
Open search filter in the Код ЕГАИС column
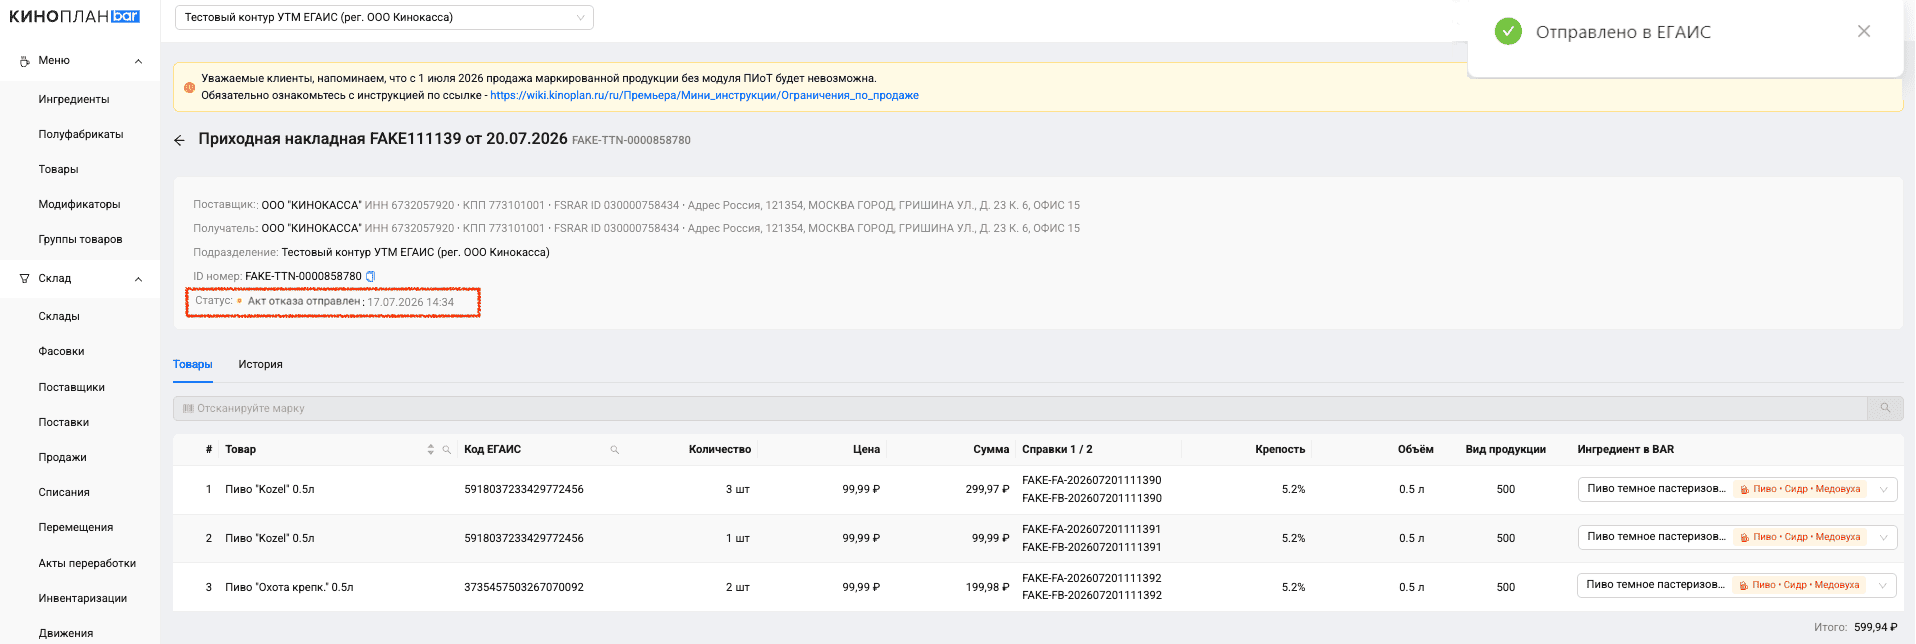coord(615,450)
